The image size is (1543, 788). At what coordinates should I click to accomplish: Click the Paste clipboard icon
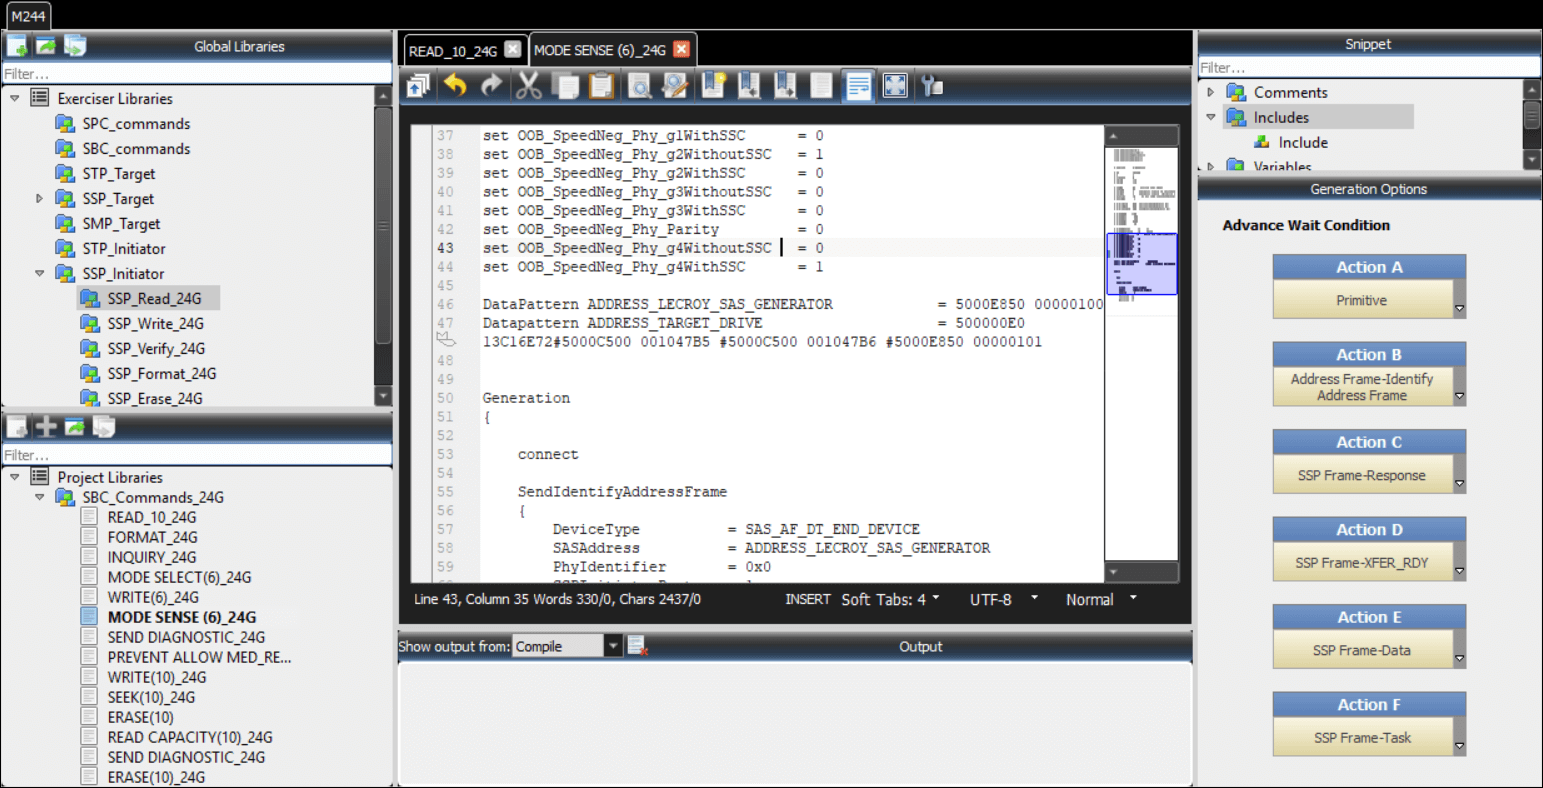pyautogui.click(x=601, y=86)
